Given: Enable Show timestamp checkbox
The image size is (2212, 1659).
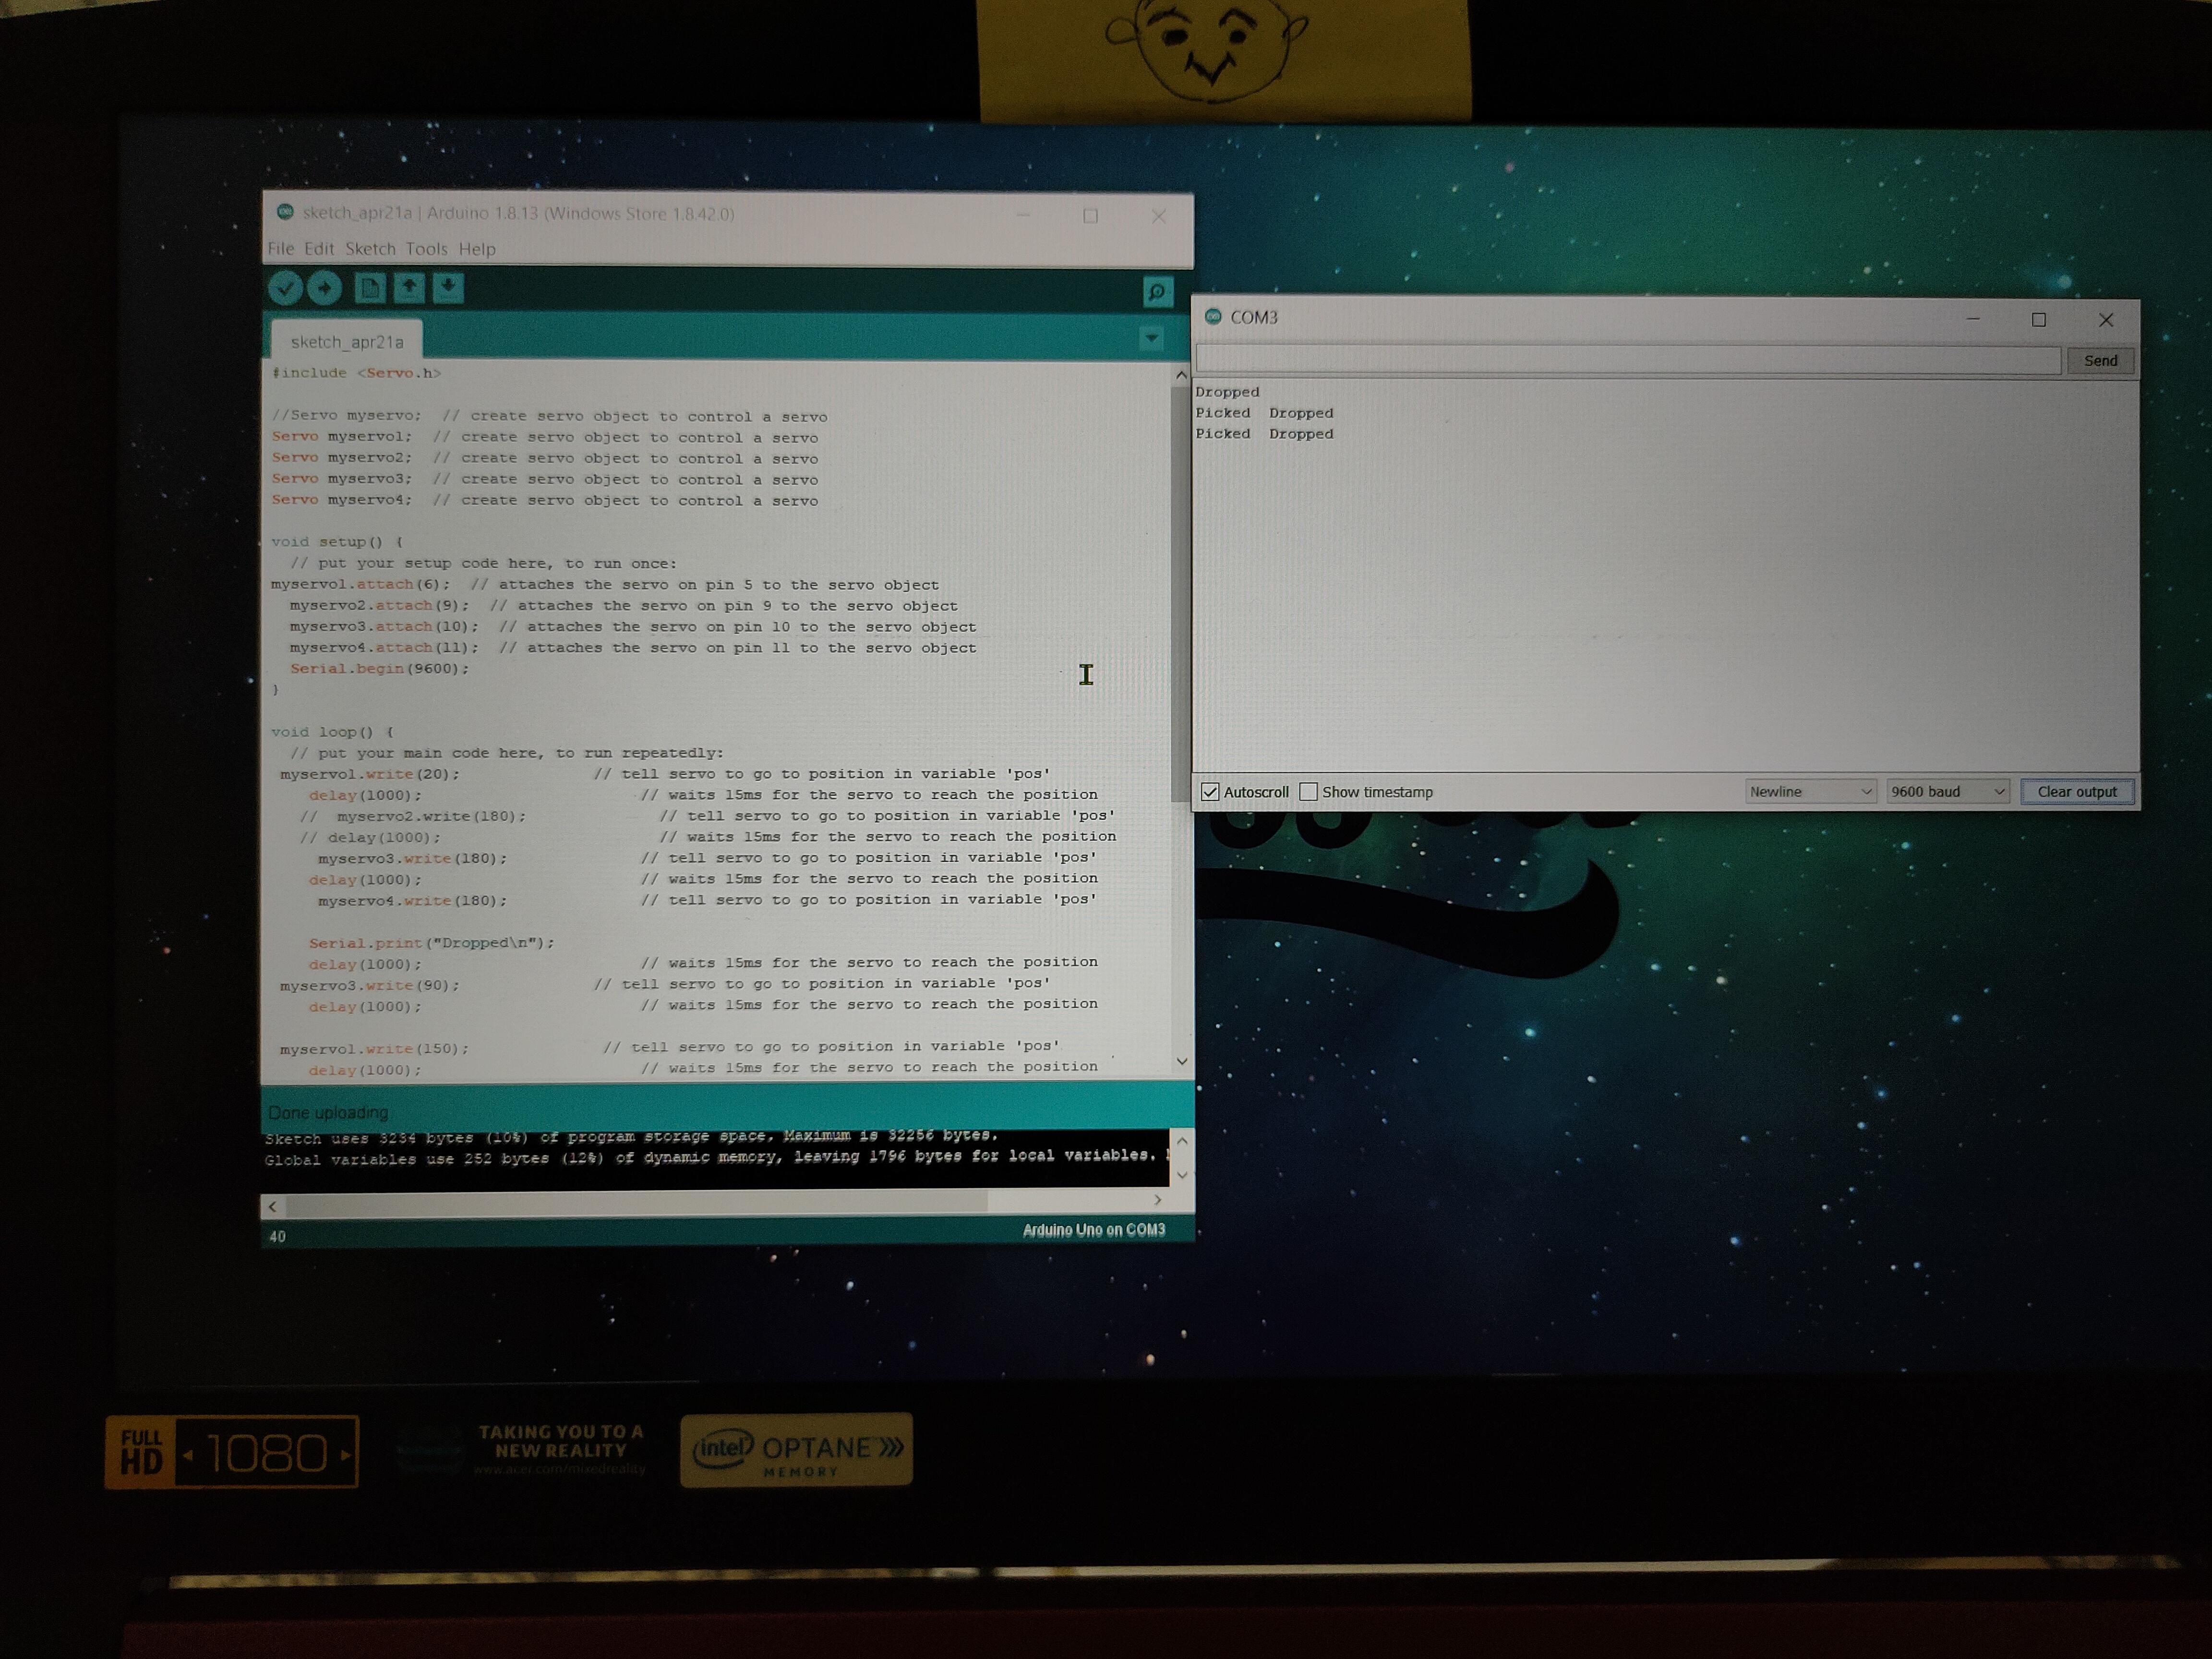Looking at the screenshot, I should click(x=1308, y=792).
